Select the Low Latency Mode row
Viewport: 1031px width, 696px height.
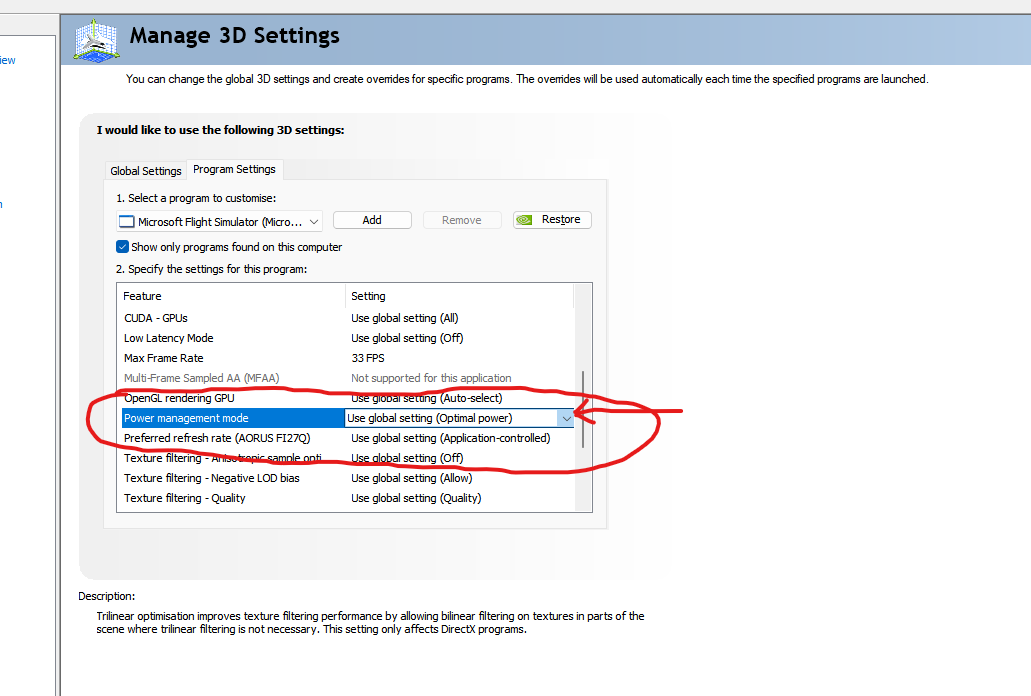coord(169,338)
